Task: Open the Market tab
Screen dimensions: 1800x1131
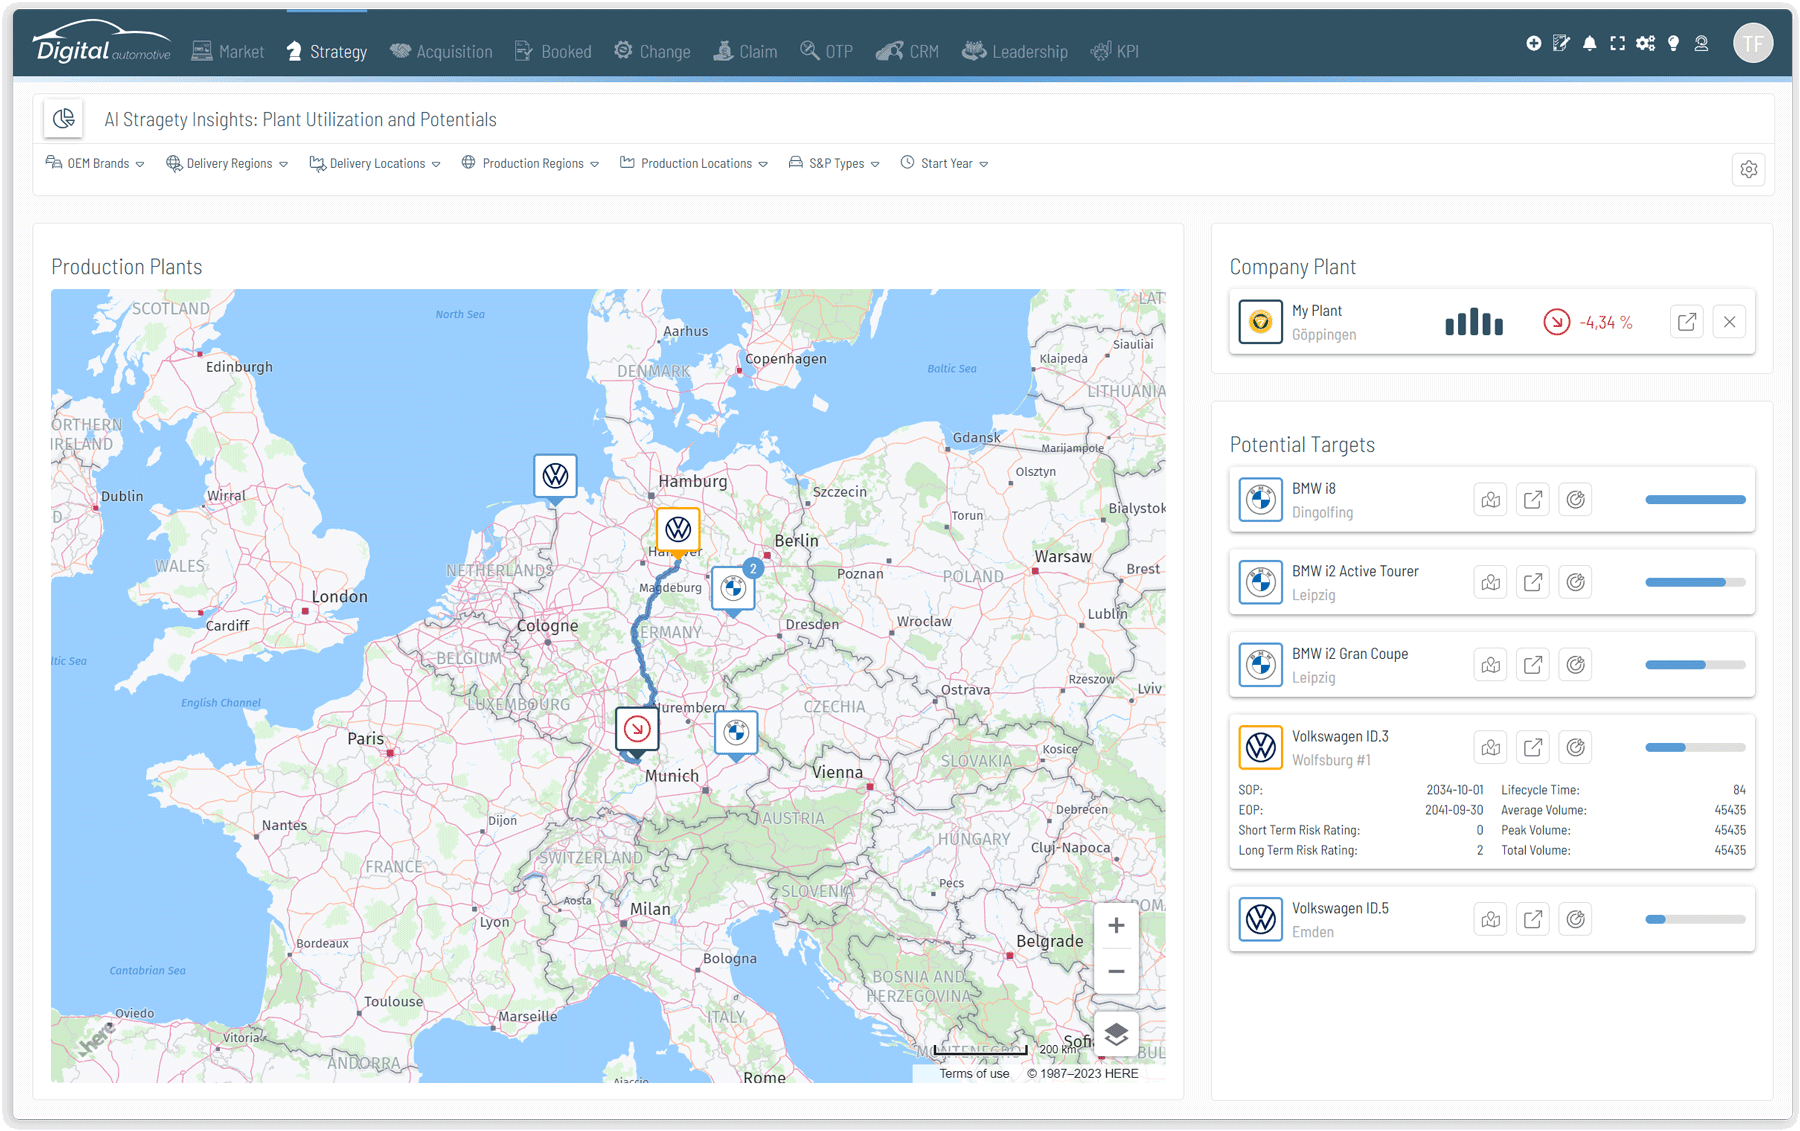Action: (228, 51)
